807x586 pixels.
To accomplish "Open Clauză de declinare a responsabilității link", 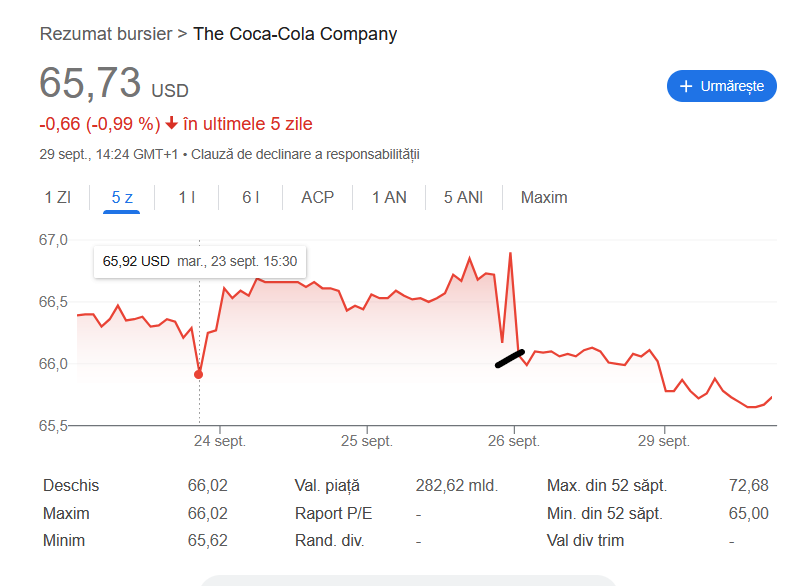I will [x=305, y=154].
